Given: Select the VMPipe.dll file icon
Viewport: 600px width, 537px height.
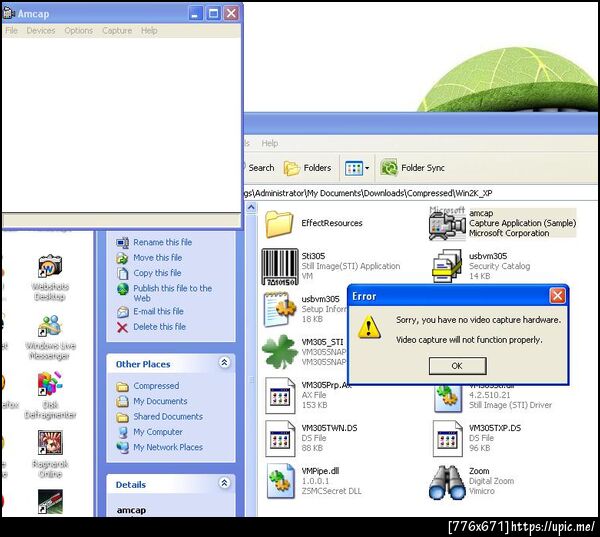Looking at the screenshot, I should [280, 481].
